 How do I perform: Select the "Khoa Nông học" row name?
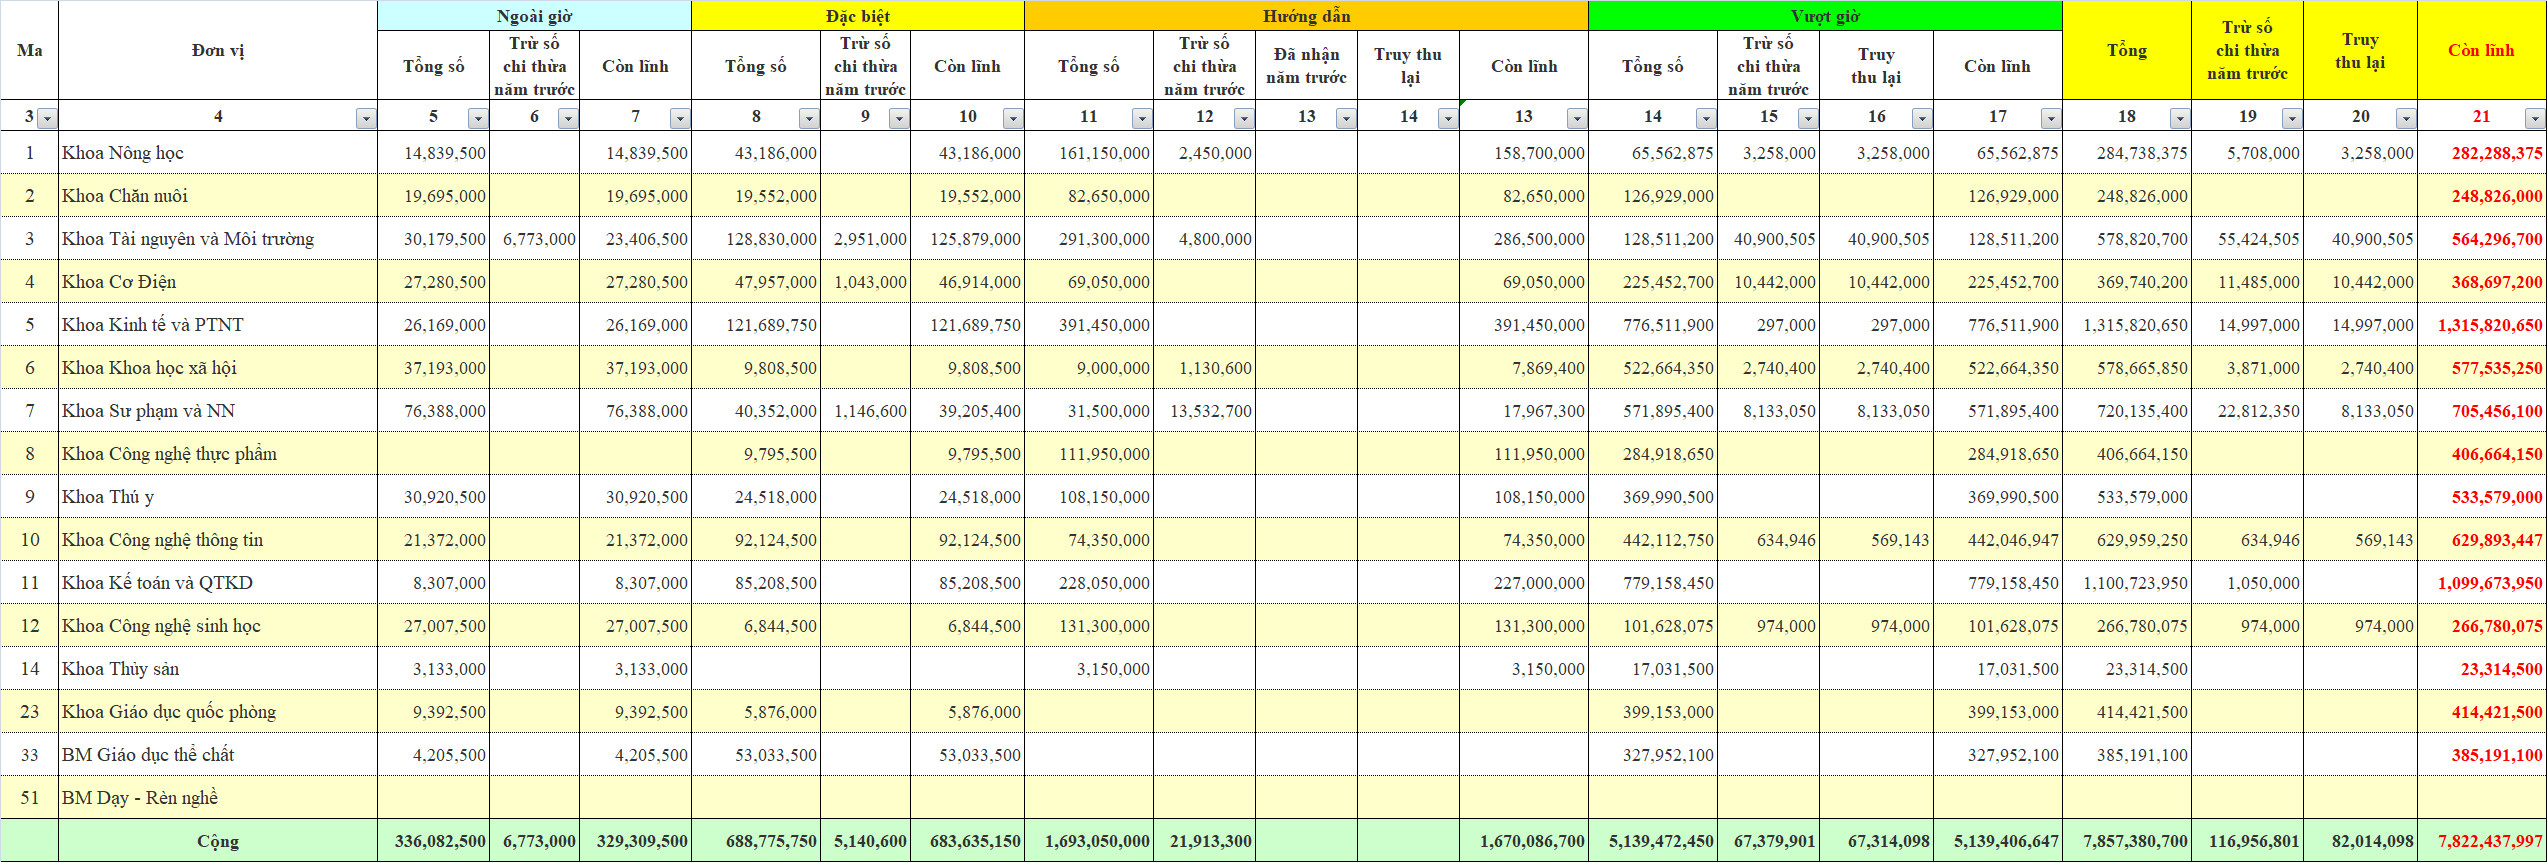pos(218,153)
